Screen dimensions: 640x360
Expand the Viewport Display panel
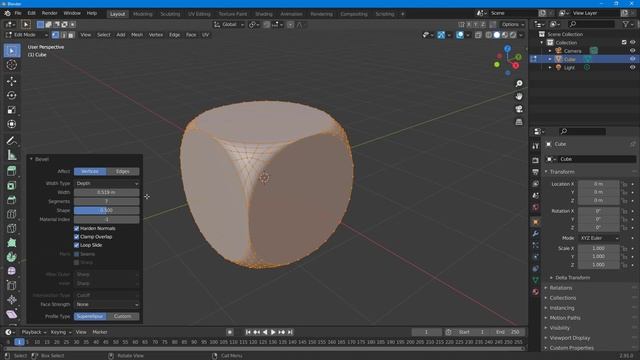[x=569, y=338]
